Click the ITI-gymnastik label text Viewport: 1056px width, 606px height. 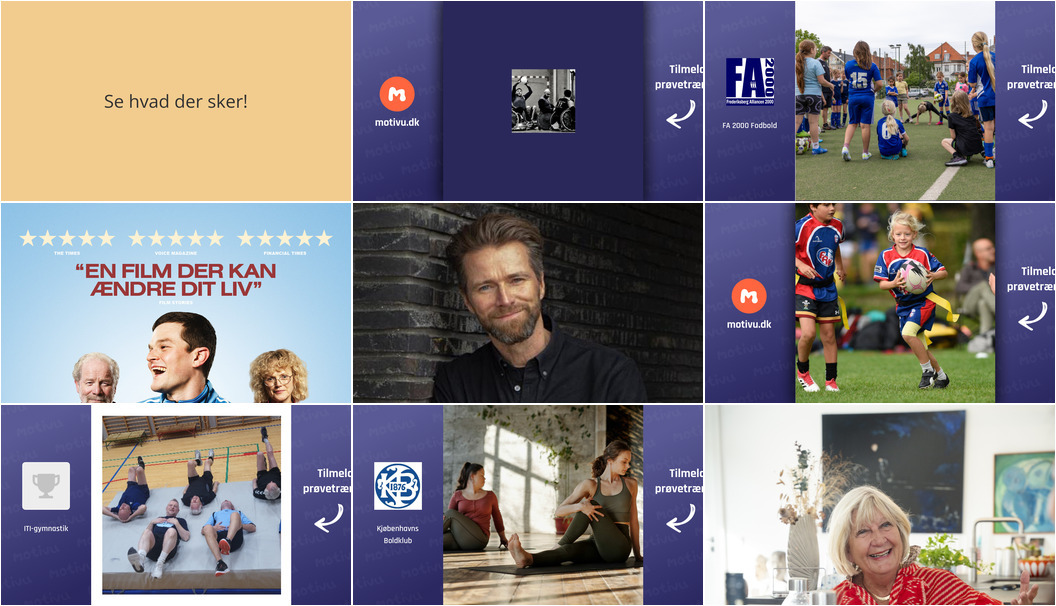46,529
